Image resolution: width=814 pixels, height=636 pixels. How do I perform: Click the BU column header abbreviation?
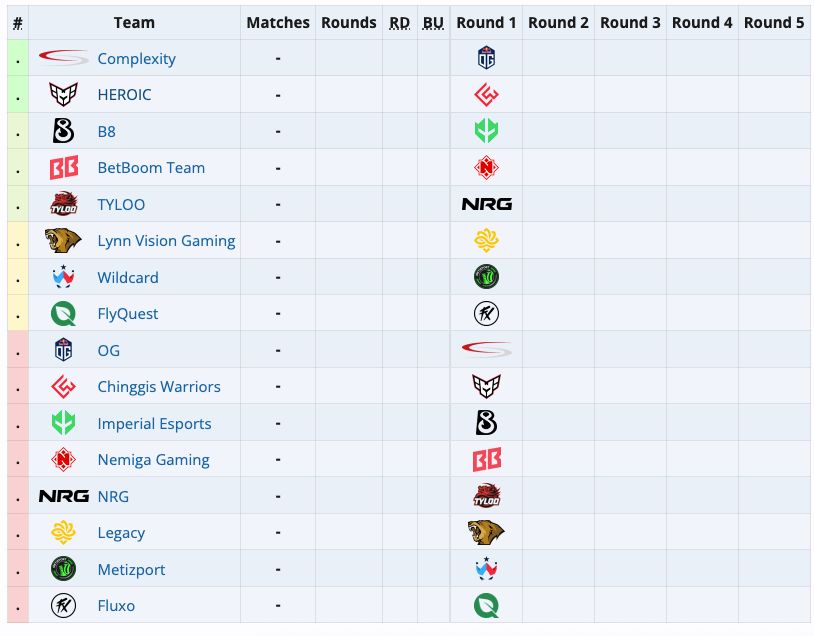(x=433, y=23)
